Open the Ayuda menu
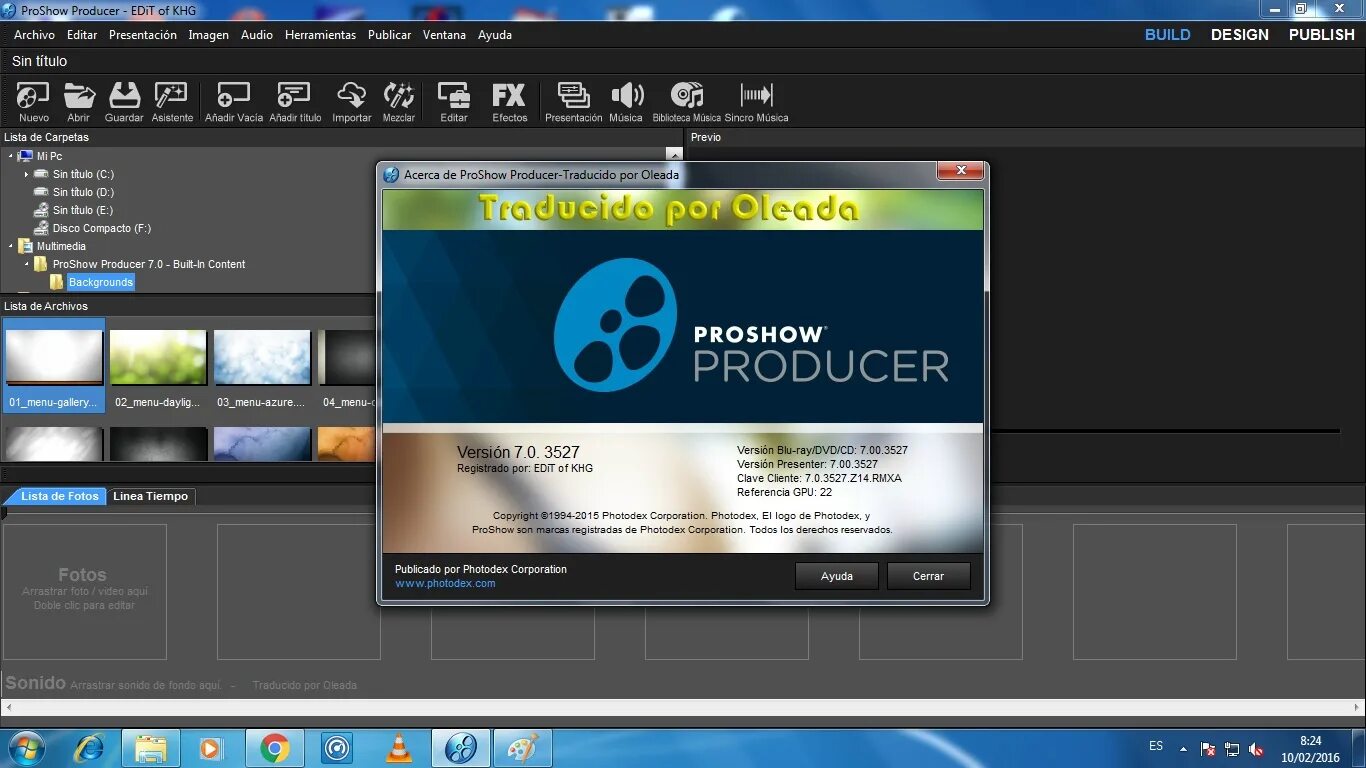Viewport: 1366px width, 768px height. point(495,34)
